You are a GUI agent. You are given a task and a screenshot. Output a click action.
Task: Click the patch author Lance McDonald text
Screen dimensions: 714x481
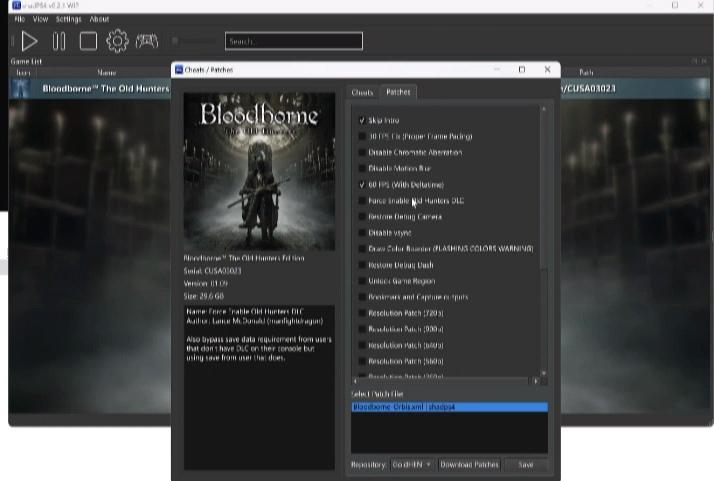pos(255,321)
